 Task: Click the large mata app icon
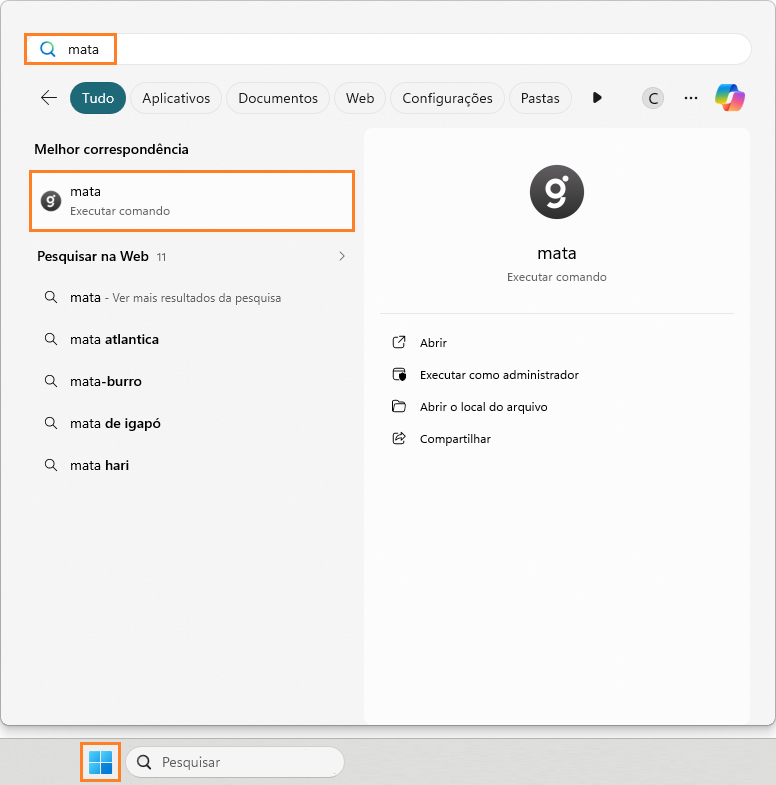[556, 192]
